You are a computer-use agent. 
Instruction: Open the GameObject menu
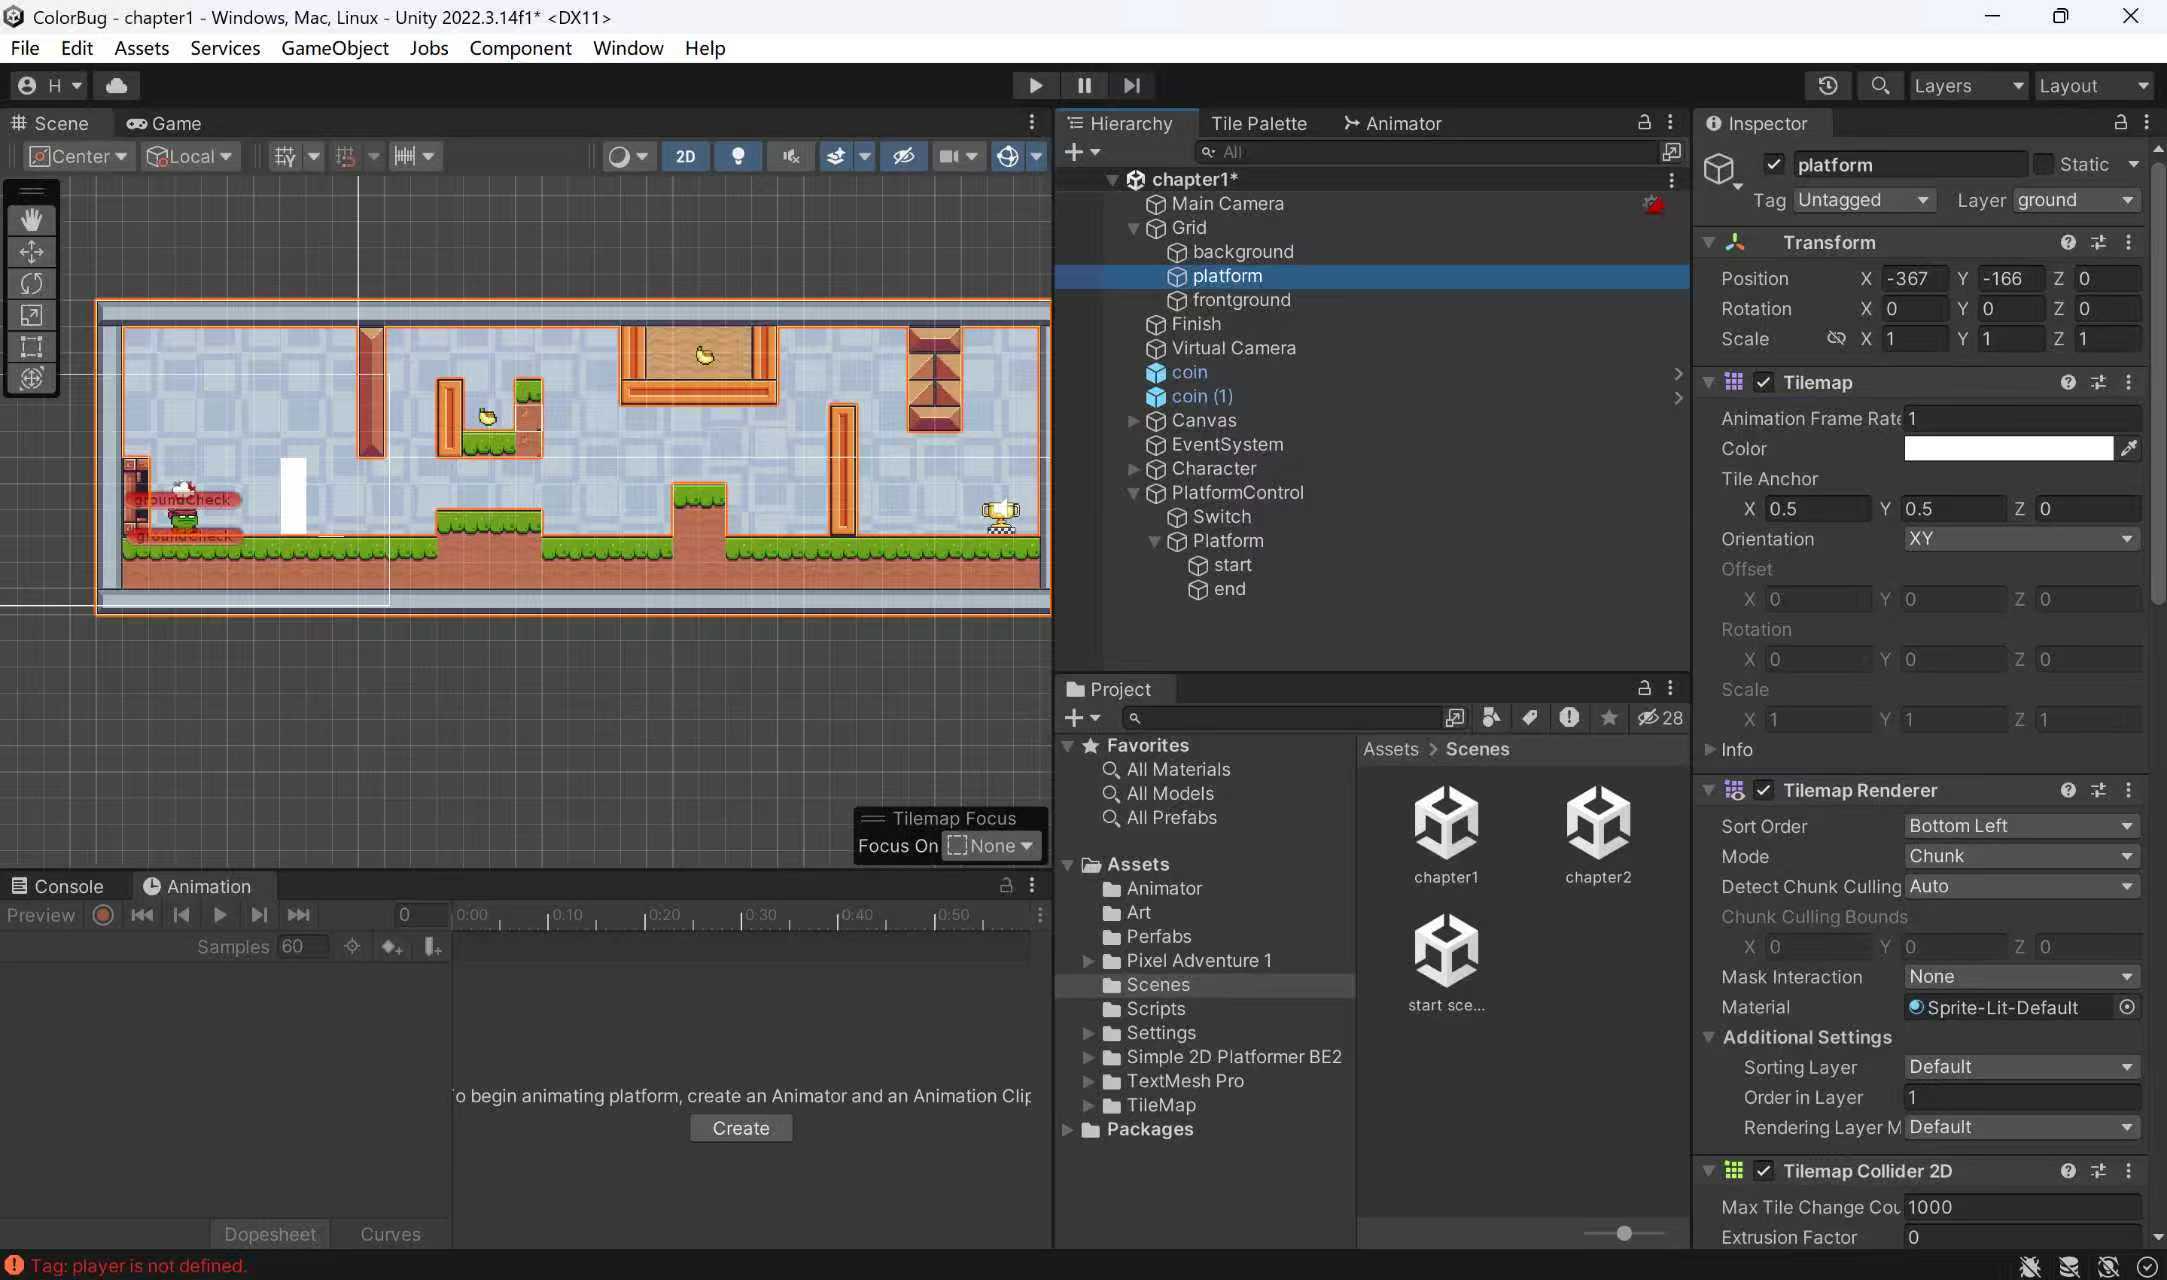tap(334, 48)
